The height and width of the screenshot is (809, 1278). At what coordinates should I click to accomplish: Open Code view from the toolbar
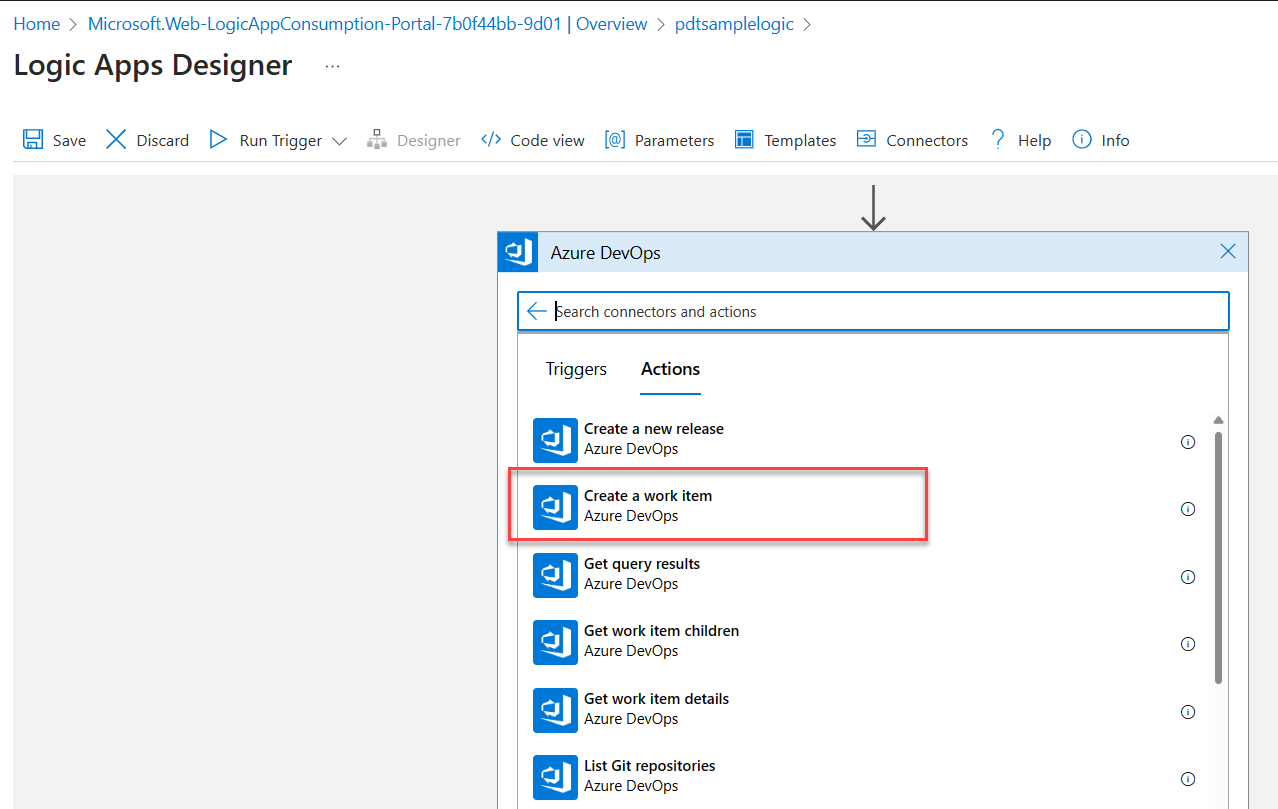point(532,140)
